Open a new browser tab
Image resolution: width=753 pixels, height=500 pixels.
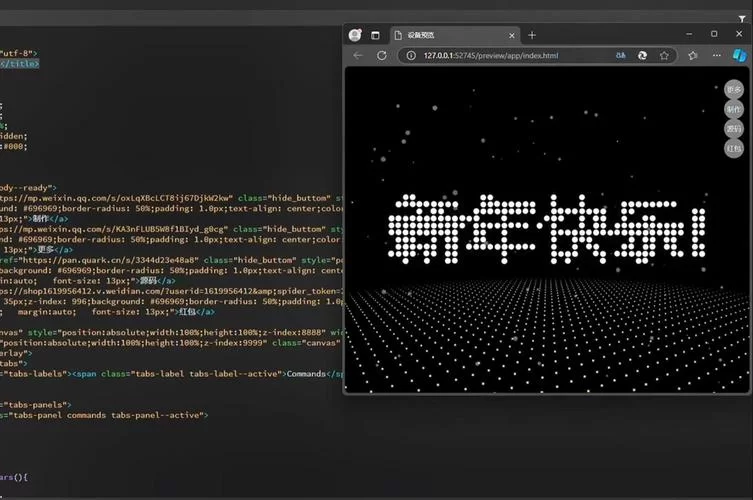[532, 35]
